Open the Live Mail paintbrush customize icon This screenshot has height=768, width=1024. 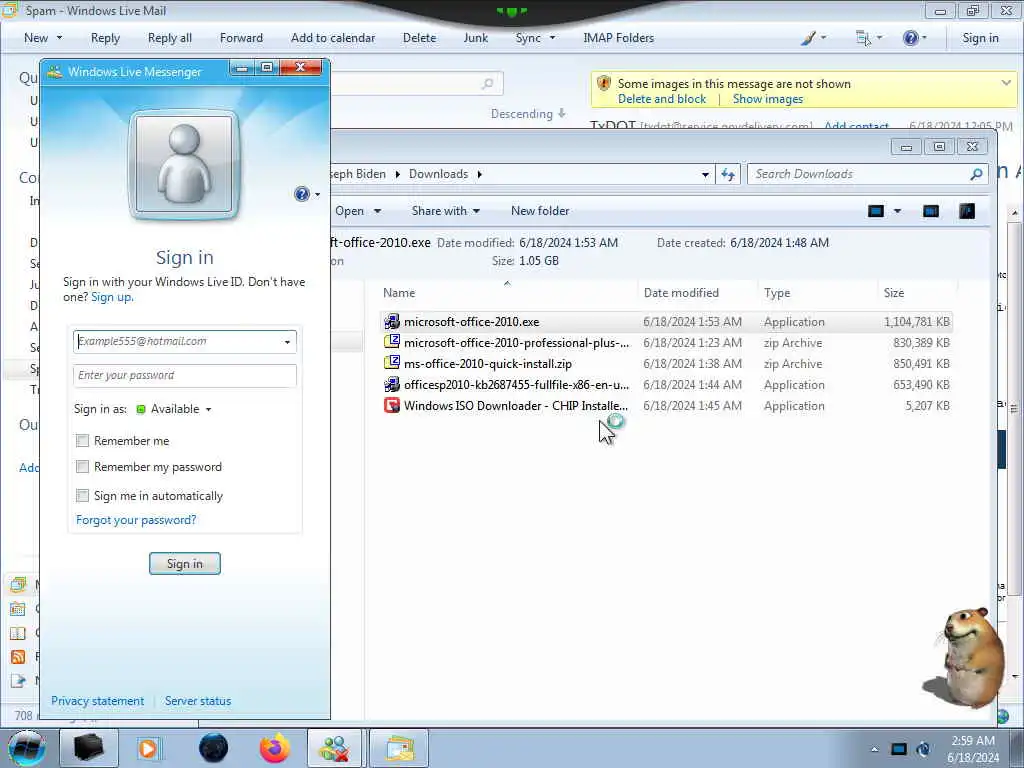click(808, 38)
